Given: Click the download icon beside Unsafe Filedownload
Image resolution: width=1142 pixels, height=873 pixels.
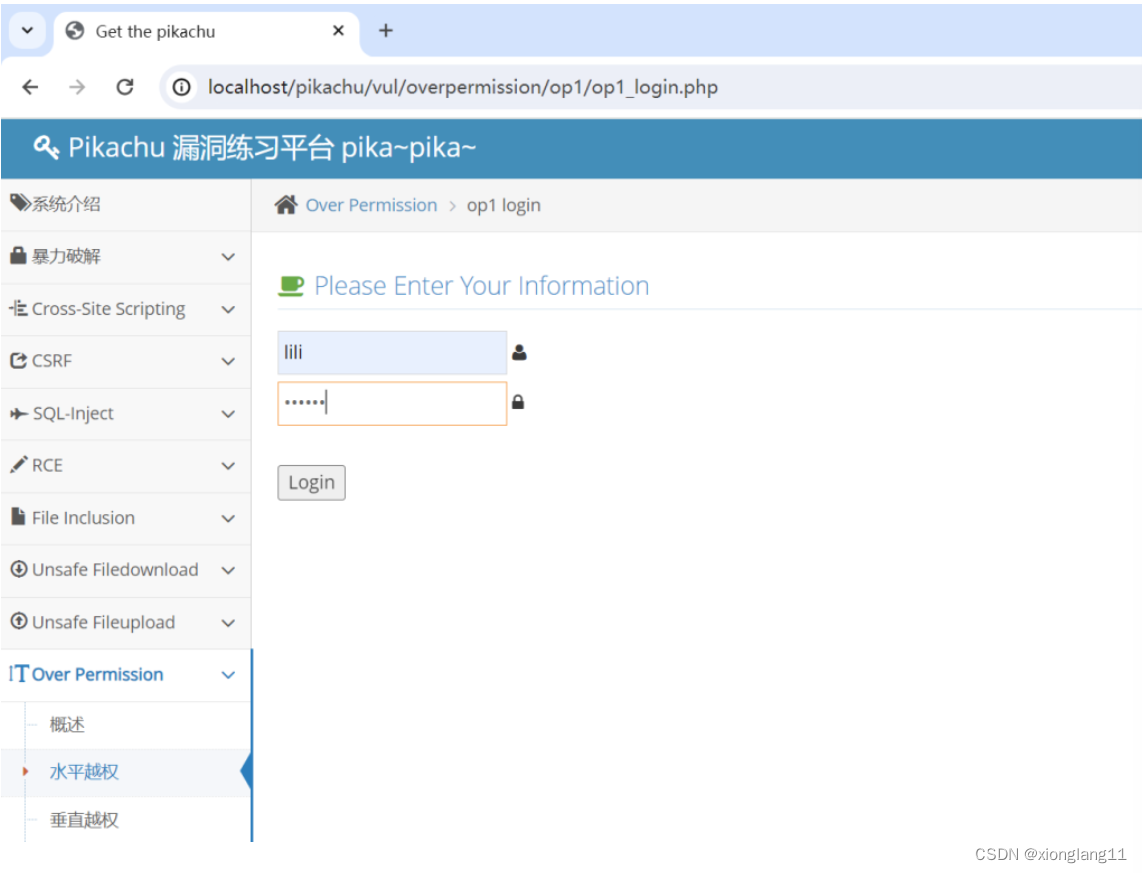Looking at the screenshot, I should pyautogui.click(x=19, y=569).
